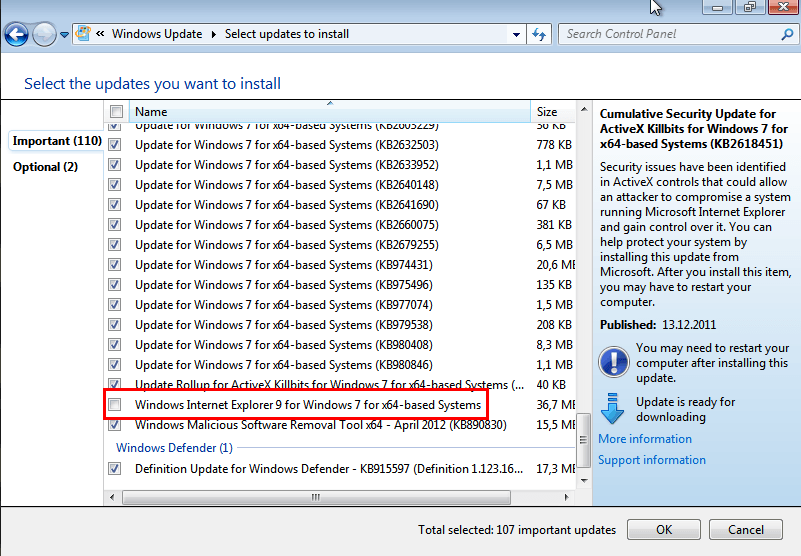Viewport: 801px width, 556px height.
Task: Uncheck the Malicious Software Removal Tool checkbox
Action: pos(115,425)
